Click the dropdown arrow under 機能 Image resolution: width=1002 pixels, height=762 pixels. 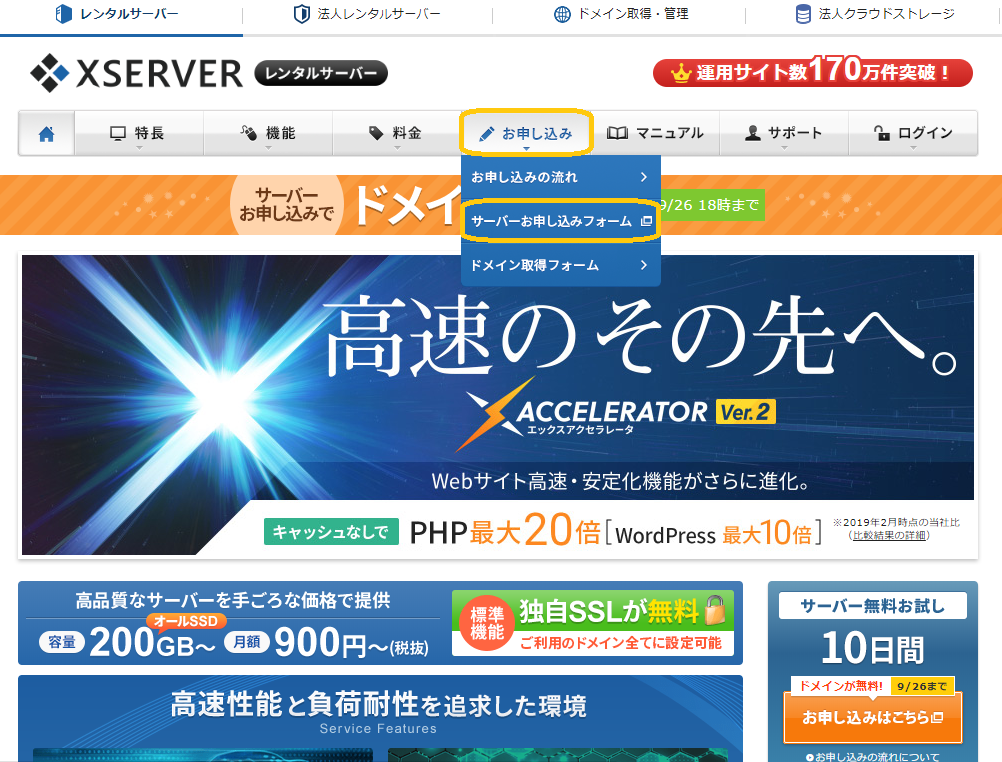coord(268,148)
